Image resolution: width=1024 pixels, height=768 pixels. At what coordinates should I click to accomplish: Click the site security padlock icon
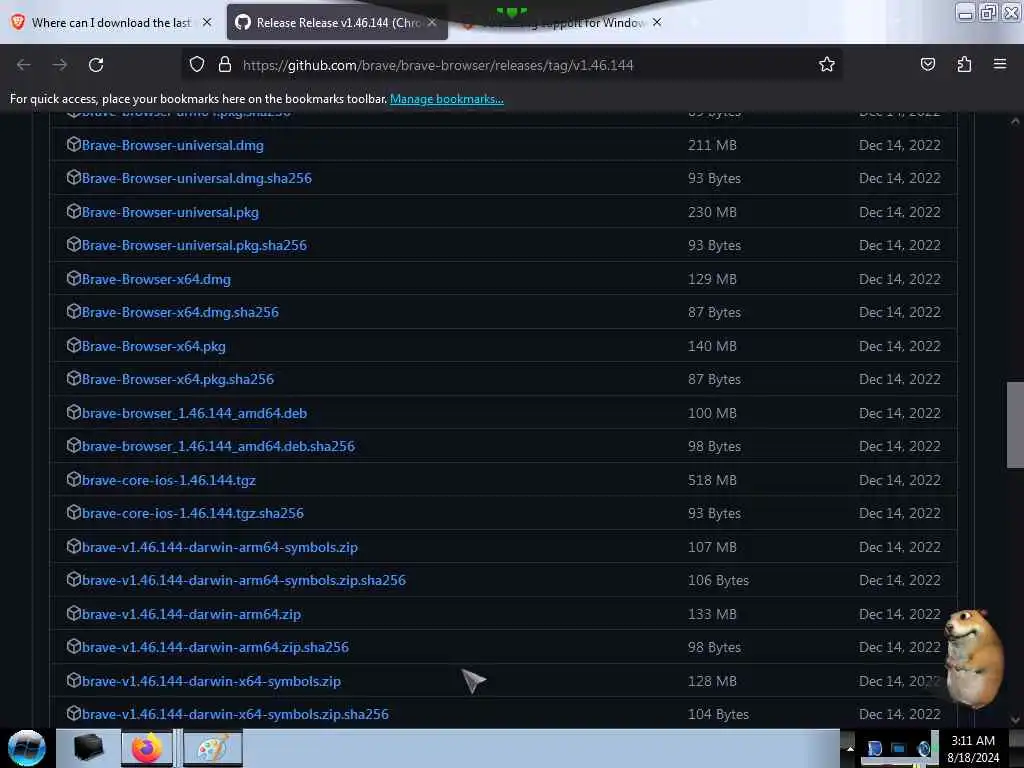(x=225, y=64)
